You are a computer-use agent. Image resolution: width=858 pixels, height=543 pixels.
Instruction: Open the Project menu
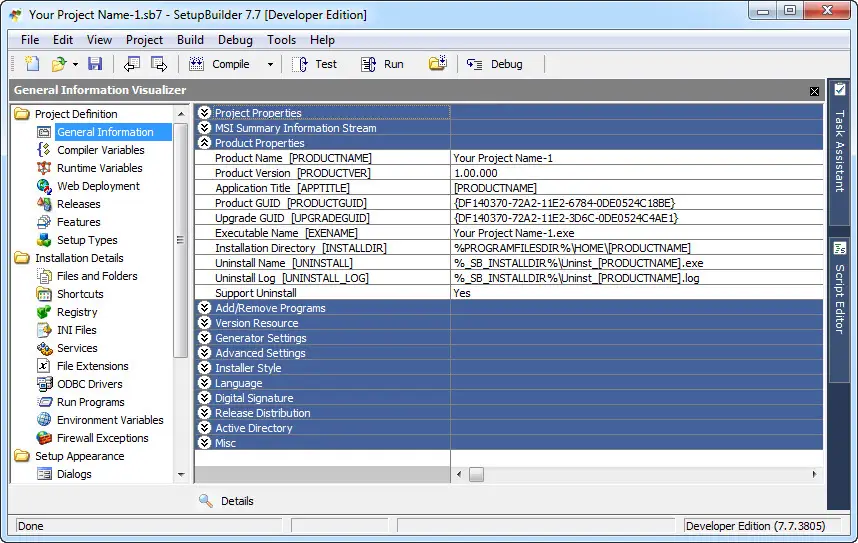(x=144, y=40)
